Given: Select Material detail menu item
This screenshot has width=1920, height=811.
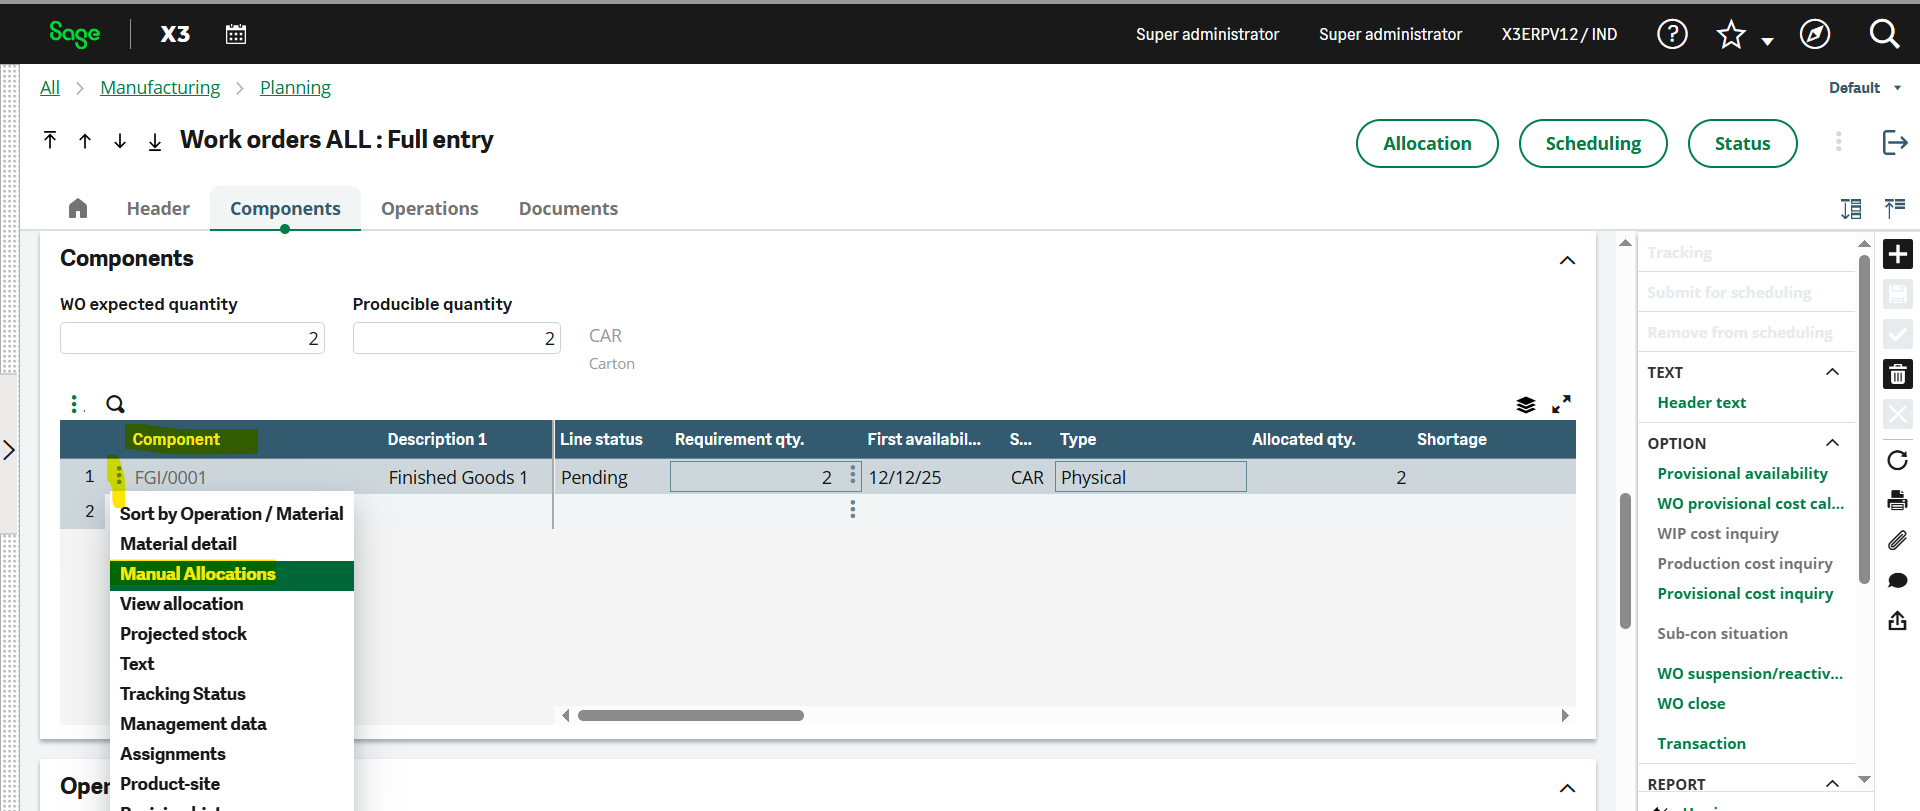Looking at the screenshot, I should [232, 544].
